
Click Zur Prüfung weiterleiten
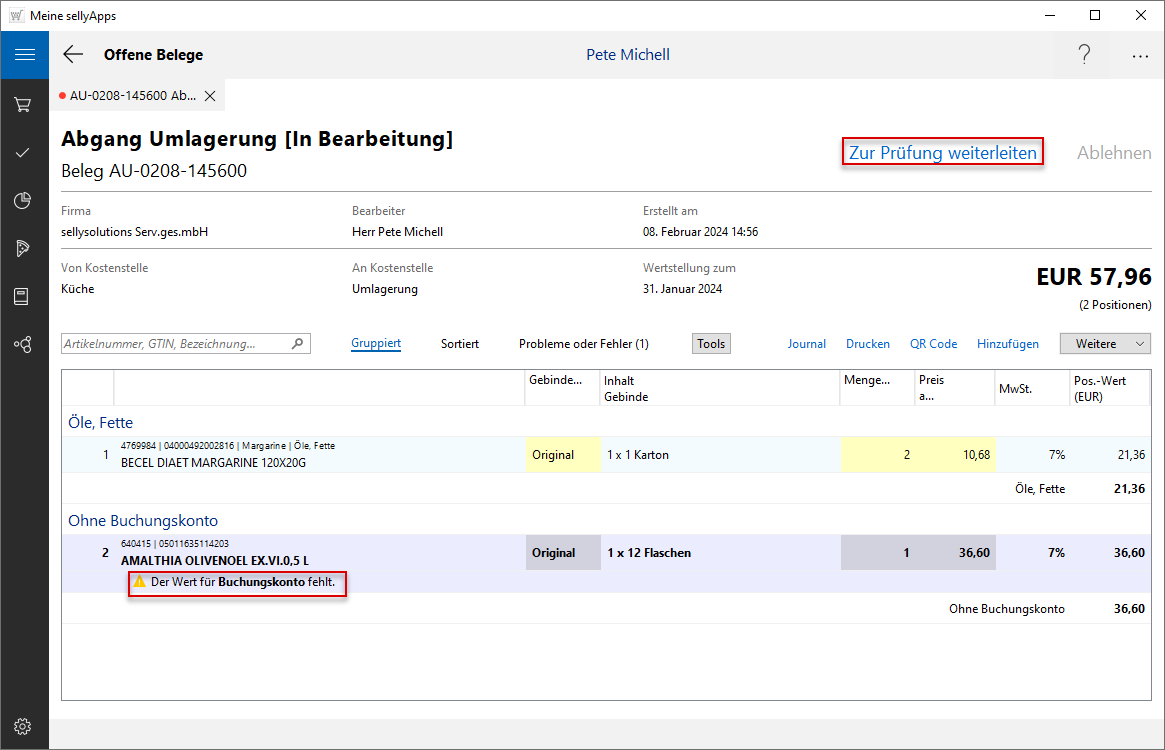[x=943, y=152]
